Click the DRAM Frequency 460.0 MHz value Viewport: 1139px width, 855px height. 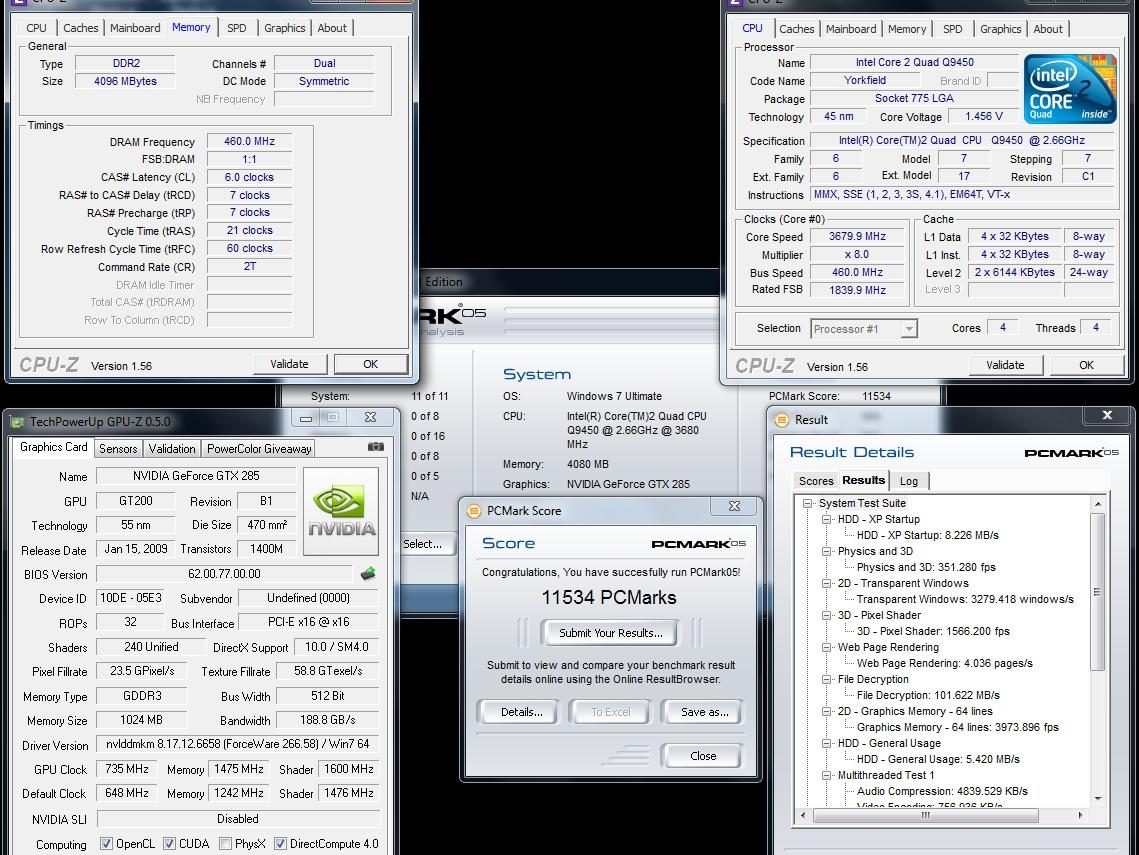pos(249,142)
